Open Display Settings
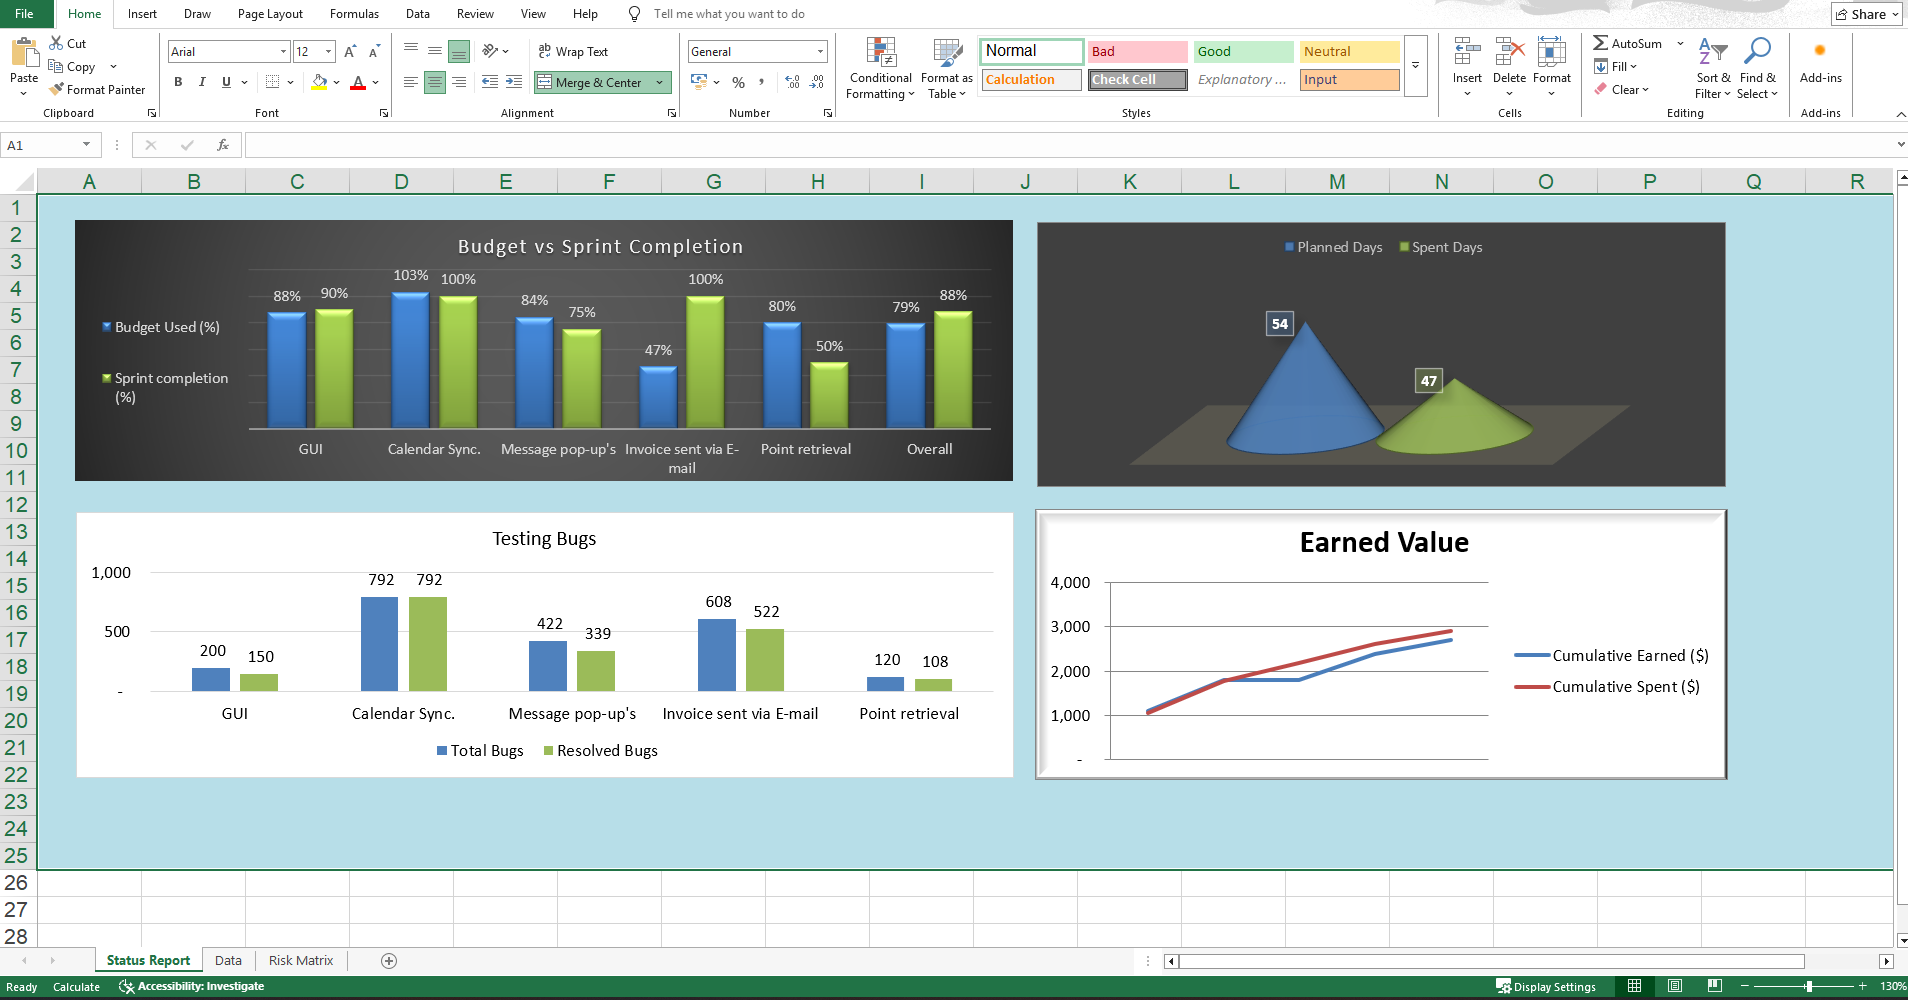This screenshot has height=1000, width=1908. pyautogui.click(x=1546, y=986)
